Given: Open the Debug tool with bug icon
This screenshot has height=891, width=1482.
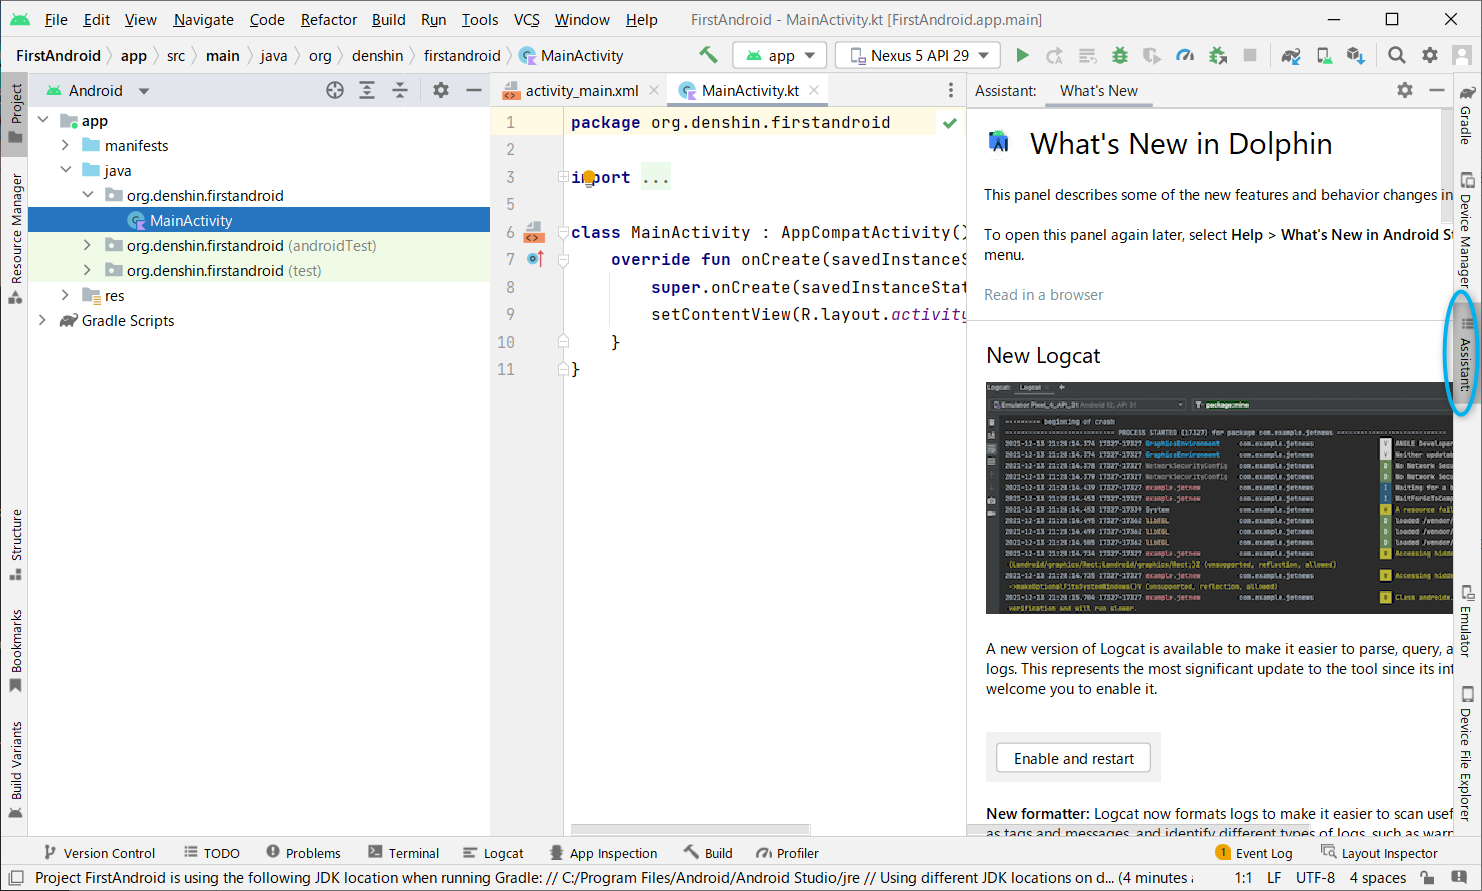Looking at the screenshot, I should coord(1119,55).
